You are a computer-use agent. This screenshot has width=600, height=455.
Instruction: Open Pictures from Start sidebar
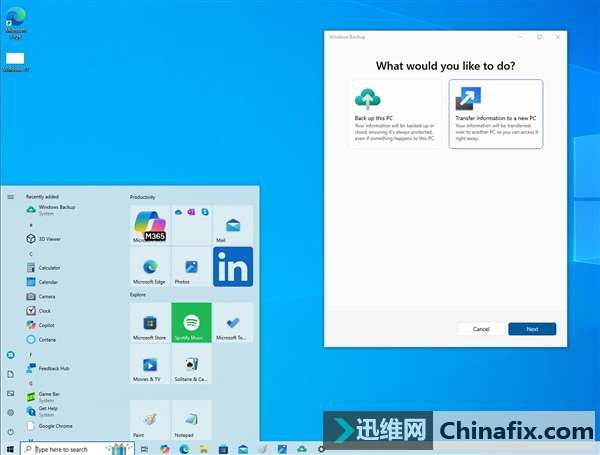[x=11, y=393]
